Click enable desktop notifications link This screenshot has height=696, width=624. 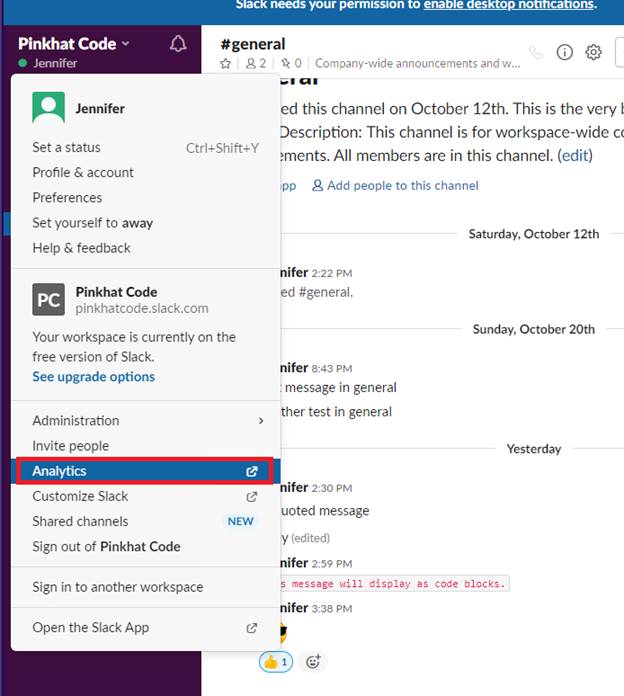point(509,4)
